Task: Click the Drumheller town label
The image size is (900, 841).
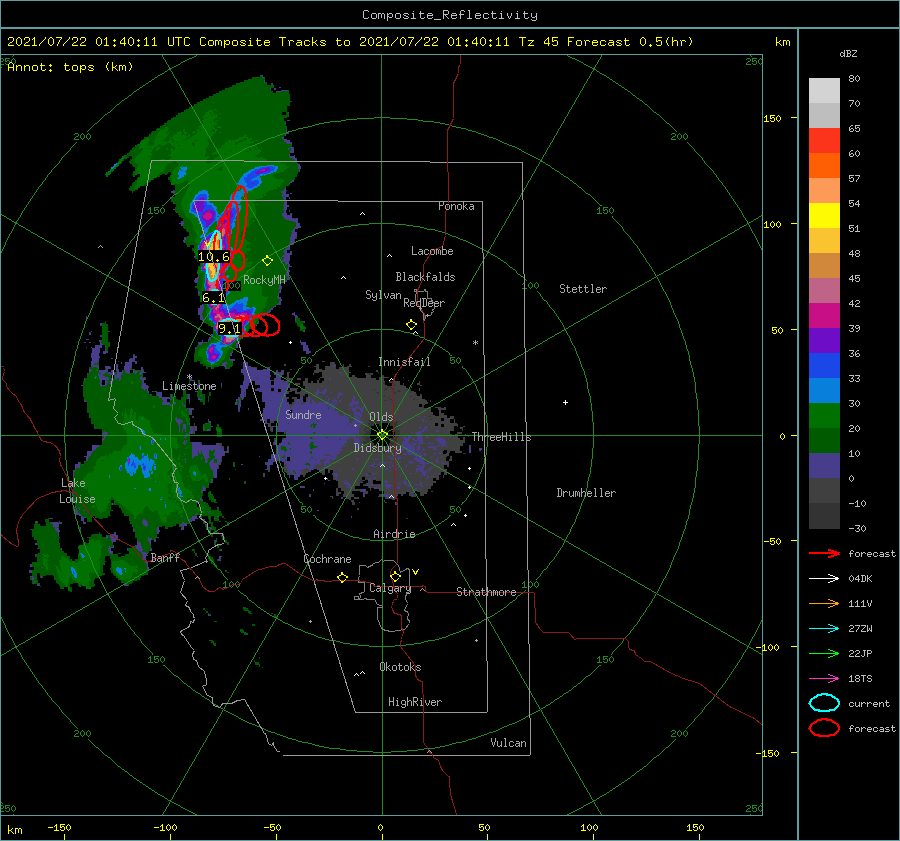Action: coord(586,493)
